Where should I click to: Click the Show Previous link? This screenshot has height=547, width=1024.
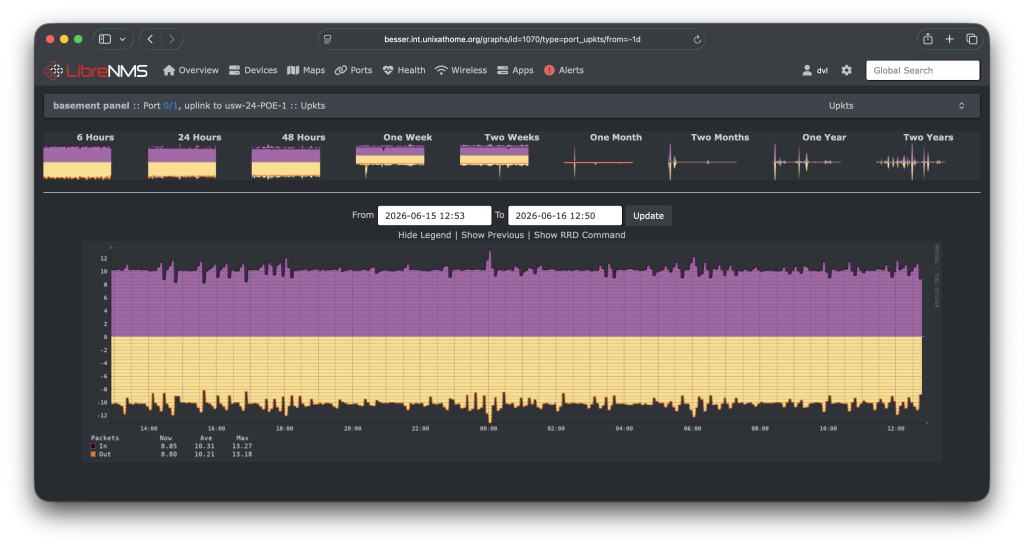[492, 235]
